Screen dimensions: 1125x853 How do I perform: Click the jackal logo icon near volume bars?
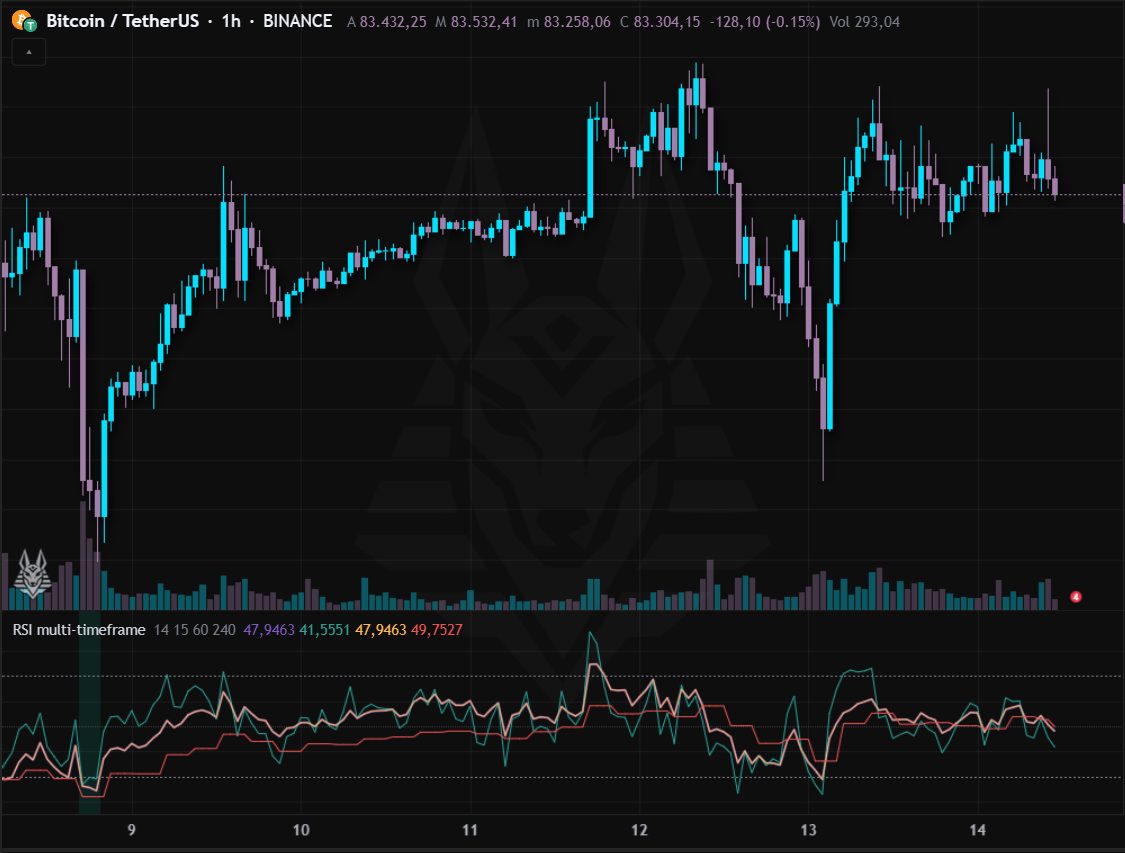click(32, 574)
